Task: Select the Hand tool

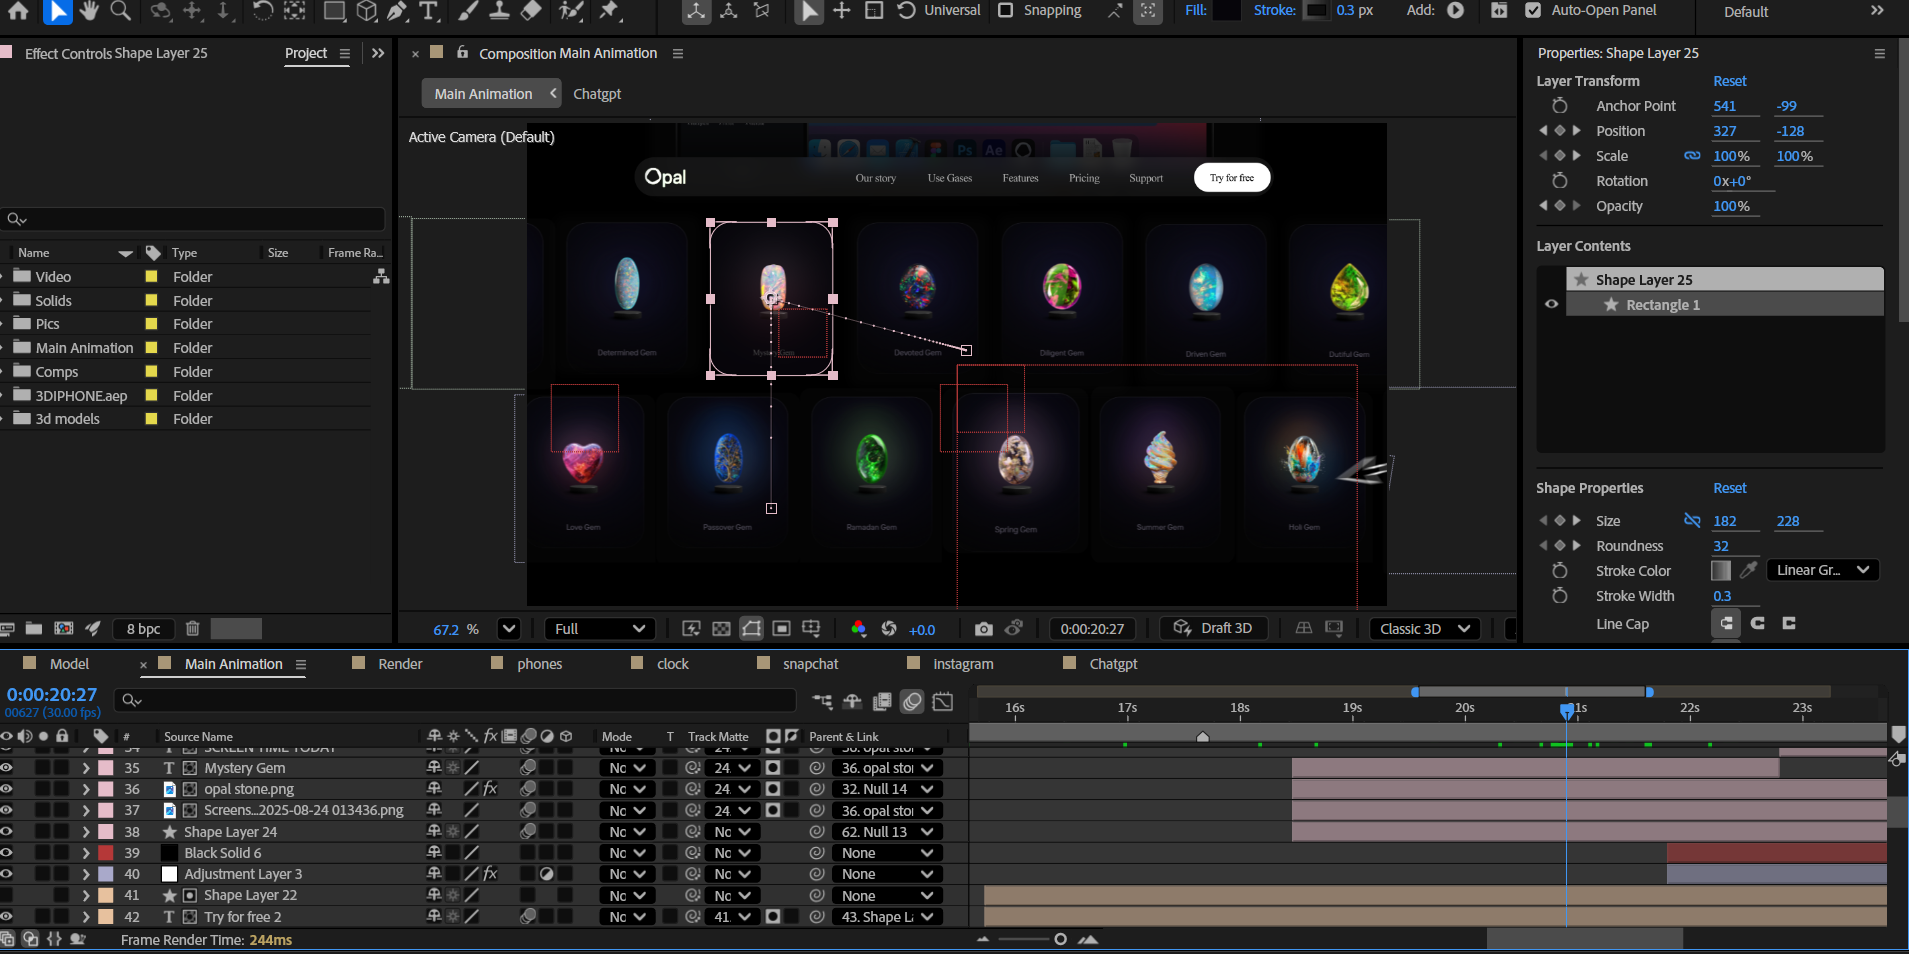Action: coord(89,11)
